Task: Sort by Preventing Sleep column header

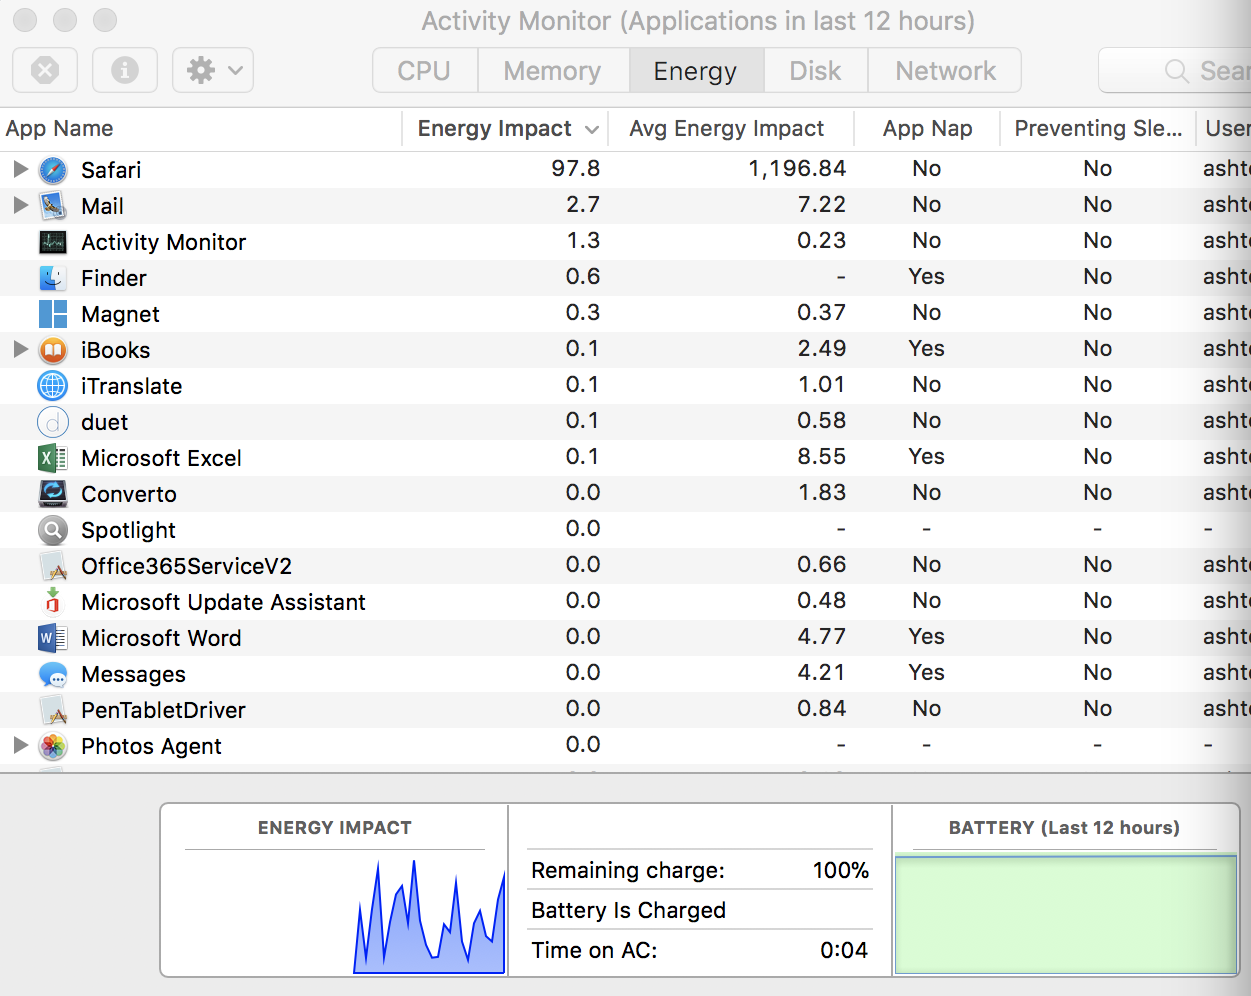Action: [x=1098, y=129]
